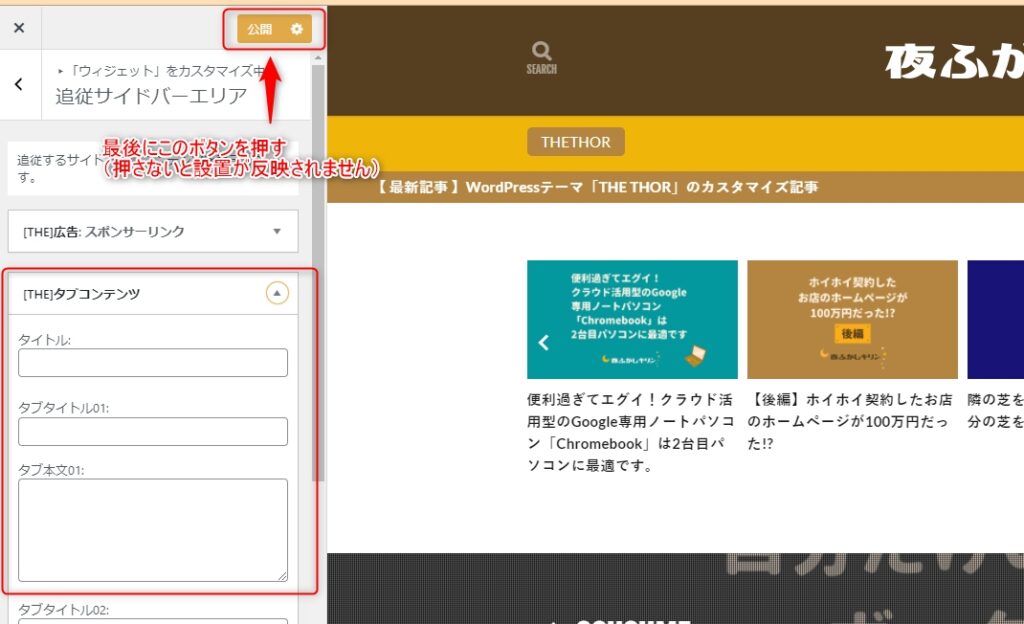Open the Chromebook article thumbnail

coord(632,319)
